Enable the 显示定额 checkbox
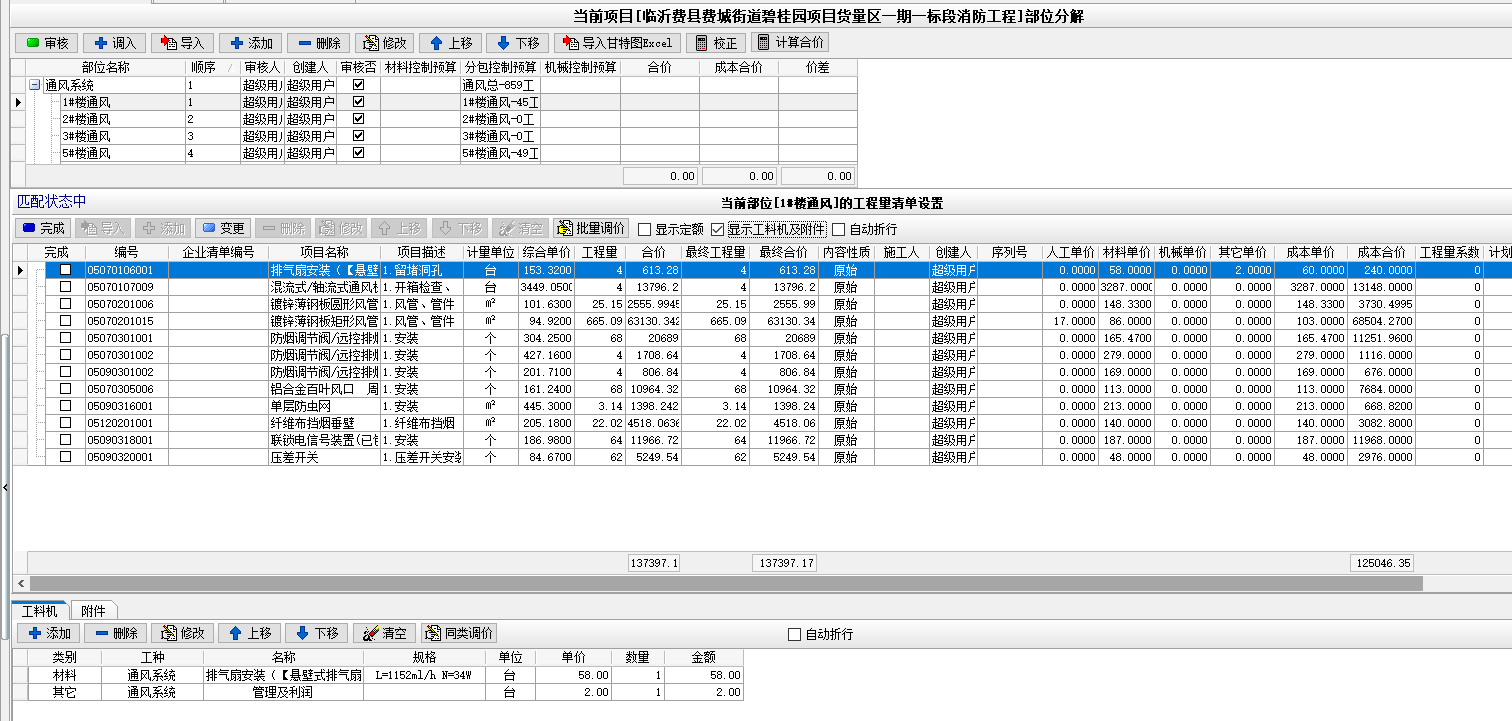The image size is (1512, 721). click(x=645, y=229)
